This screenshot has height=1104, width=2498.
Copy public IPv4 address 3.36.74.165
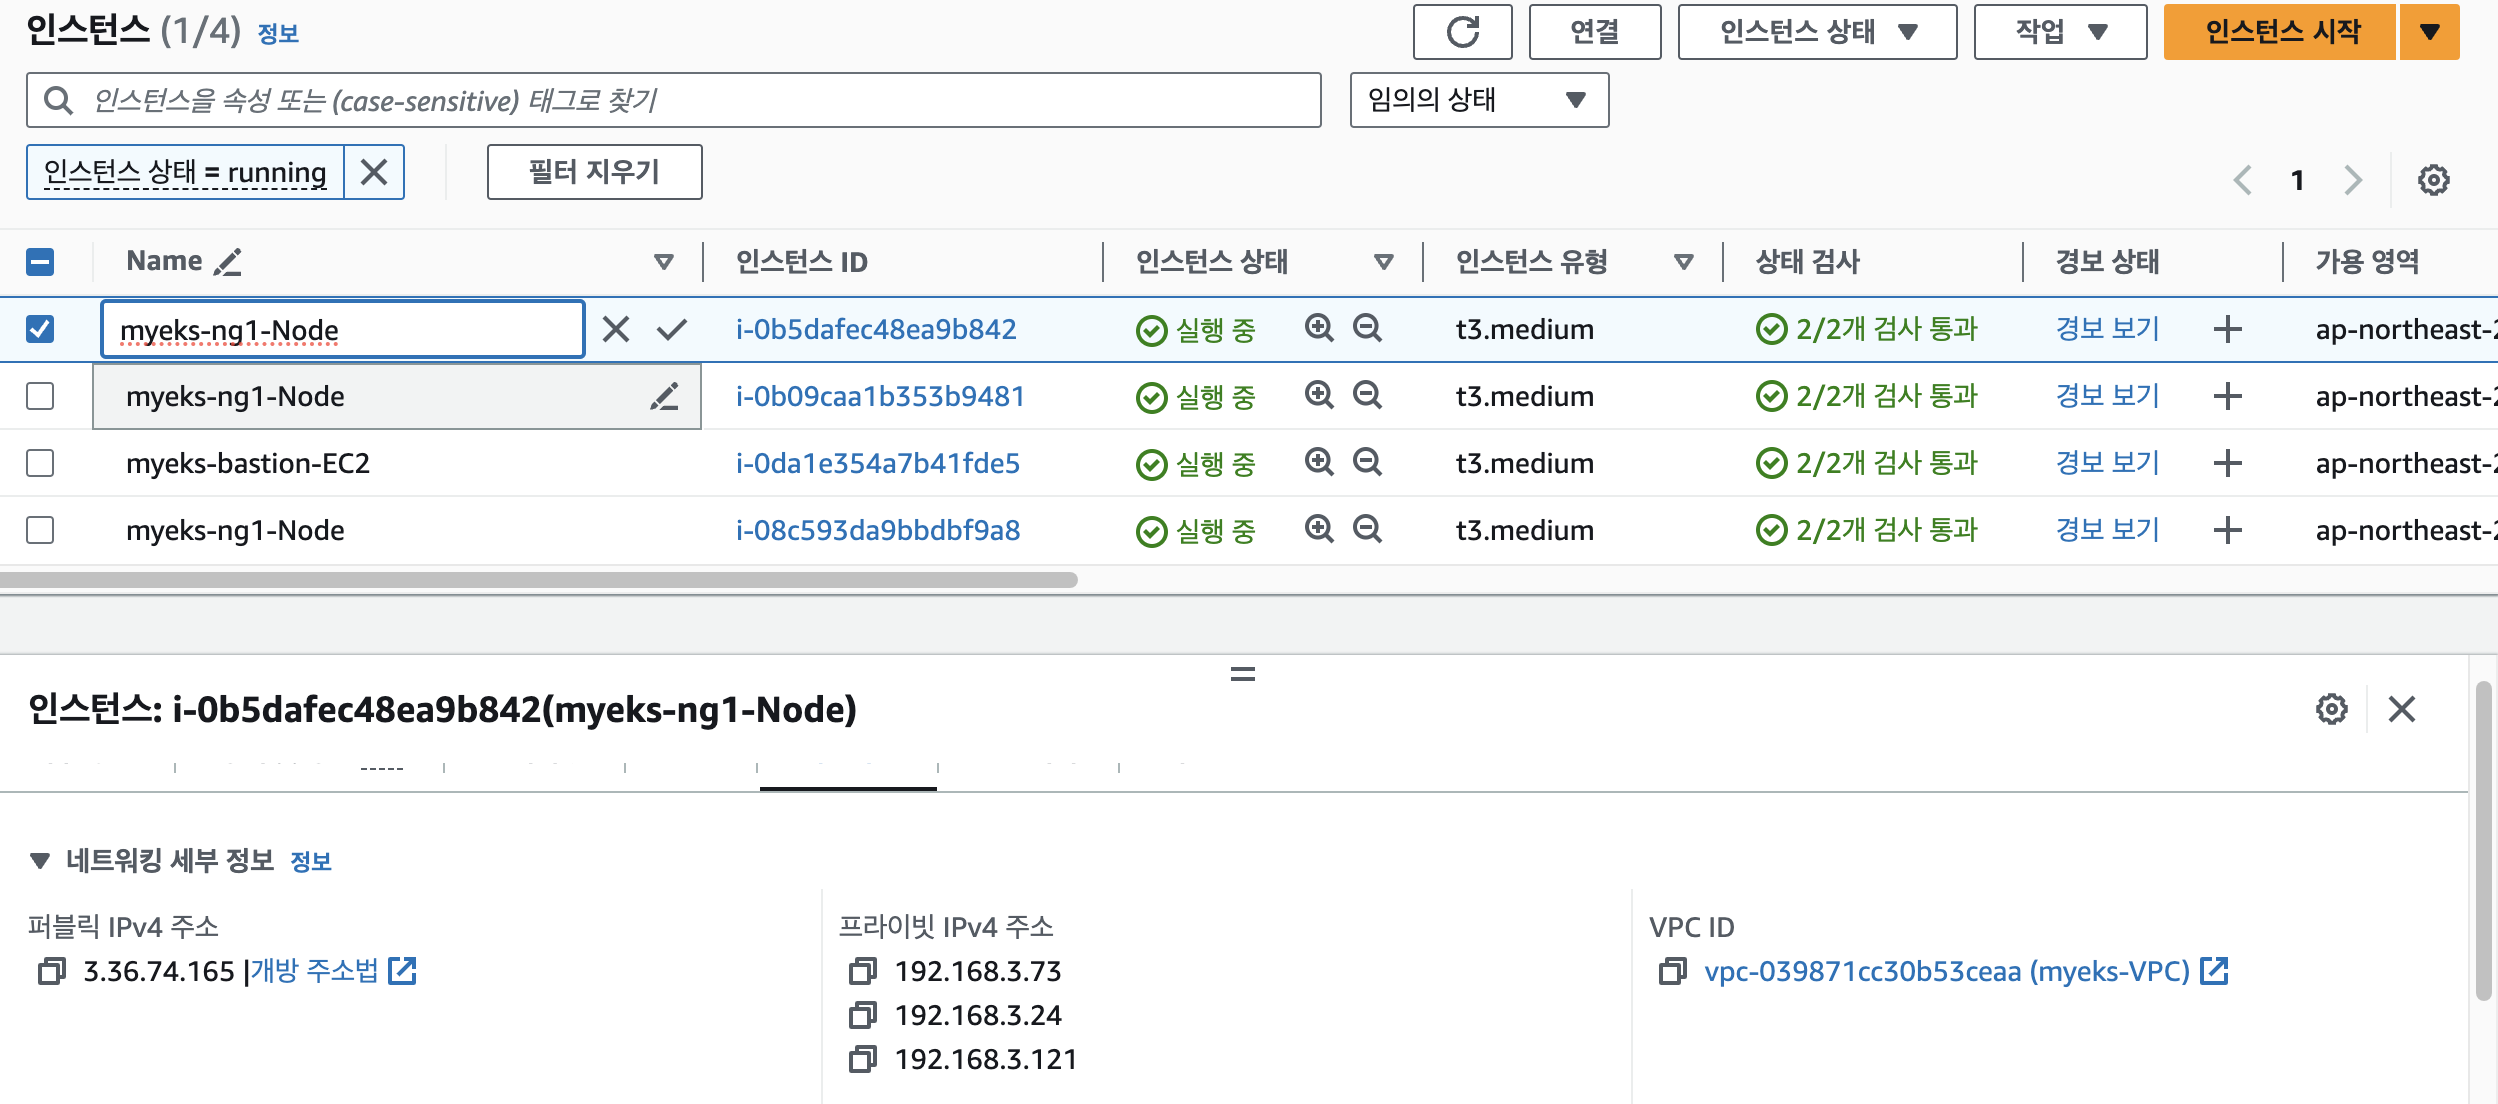pos(52,971)
